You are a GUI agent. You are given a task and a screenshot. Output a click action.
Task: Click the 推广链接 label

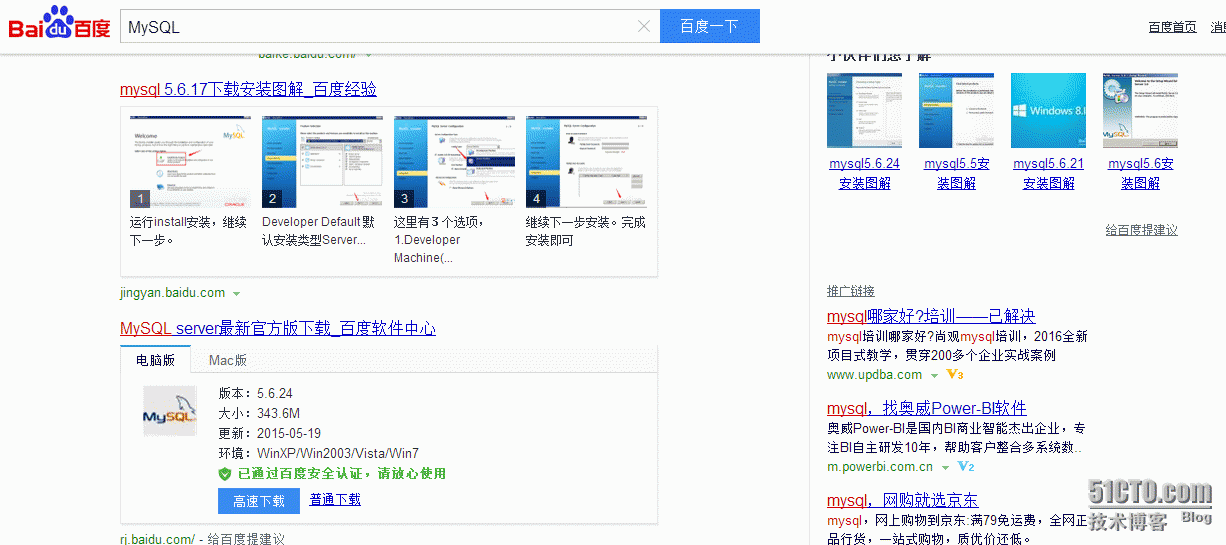[x=851, y=291]
